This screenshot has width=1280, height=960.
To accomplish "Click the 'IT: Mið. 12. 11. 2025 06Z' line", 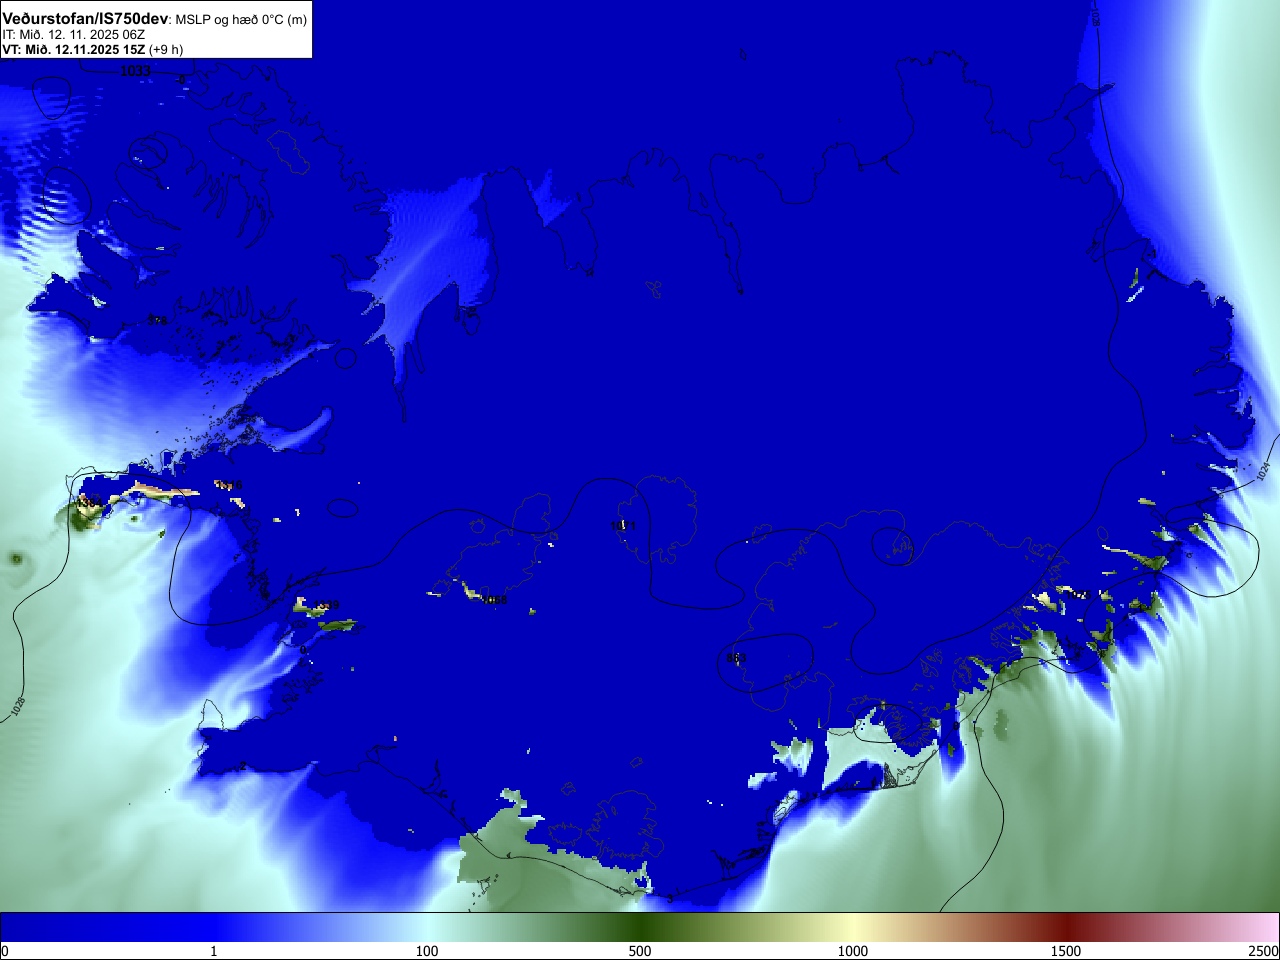I will point(74,35).
